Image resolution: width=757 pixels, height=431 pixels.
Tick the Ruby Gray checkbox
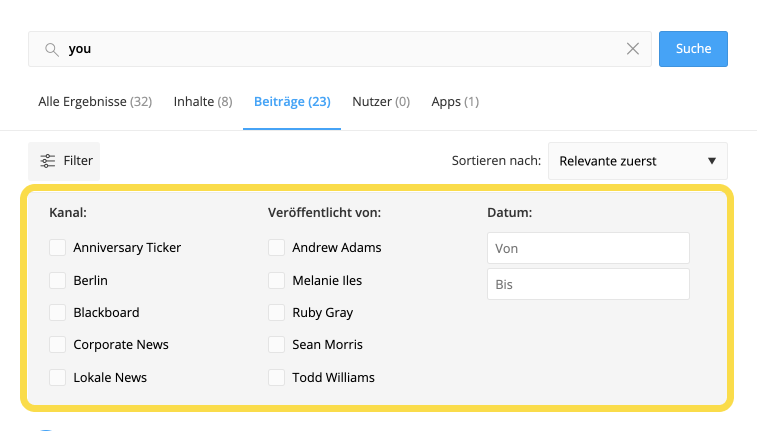tap(277, 312)
